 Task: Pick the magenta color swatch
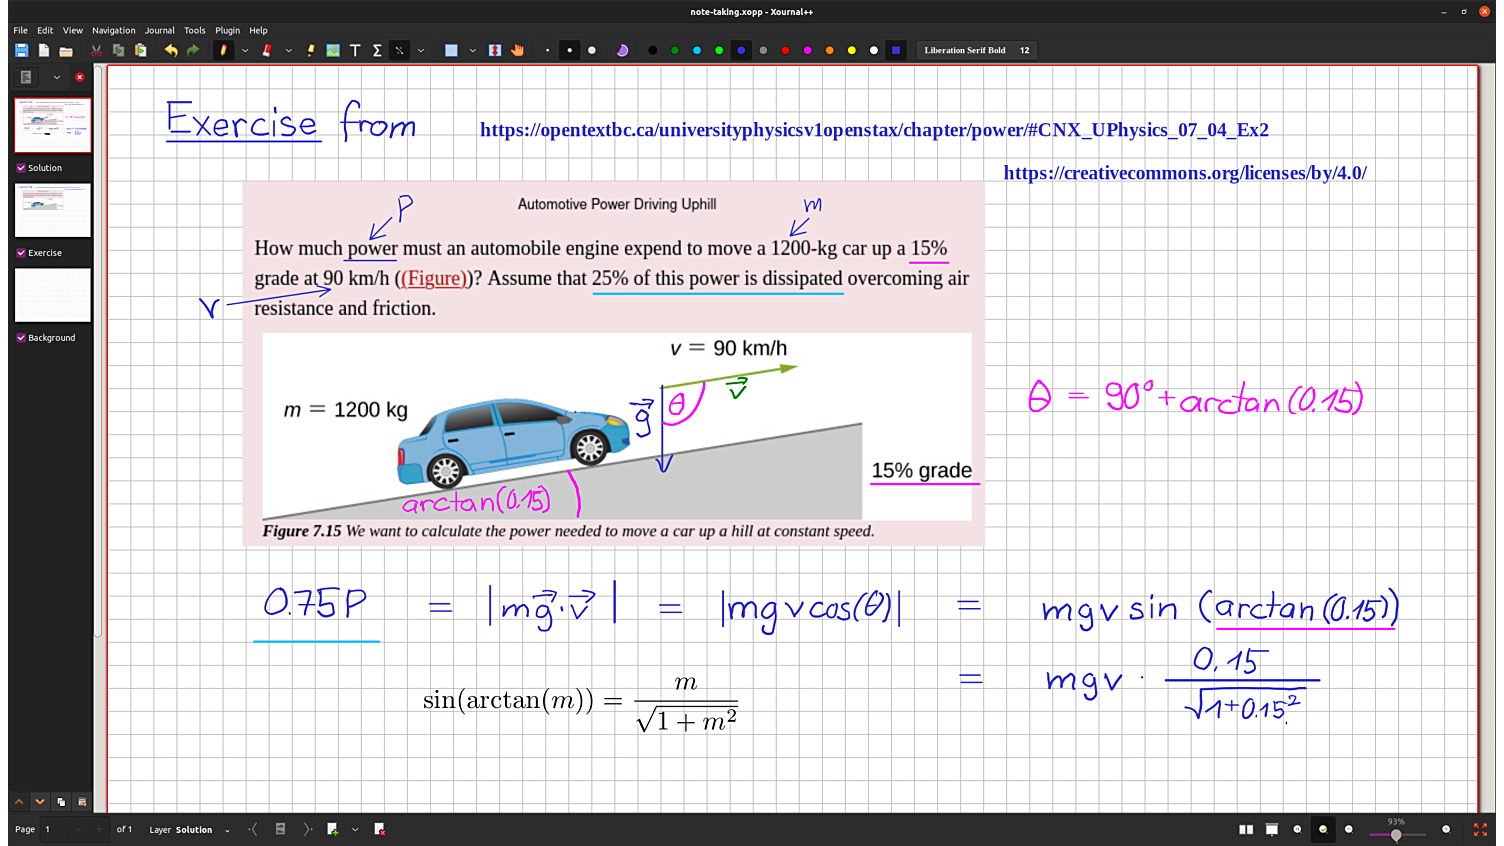point(807,50)
